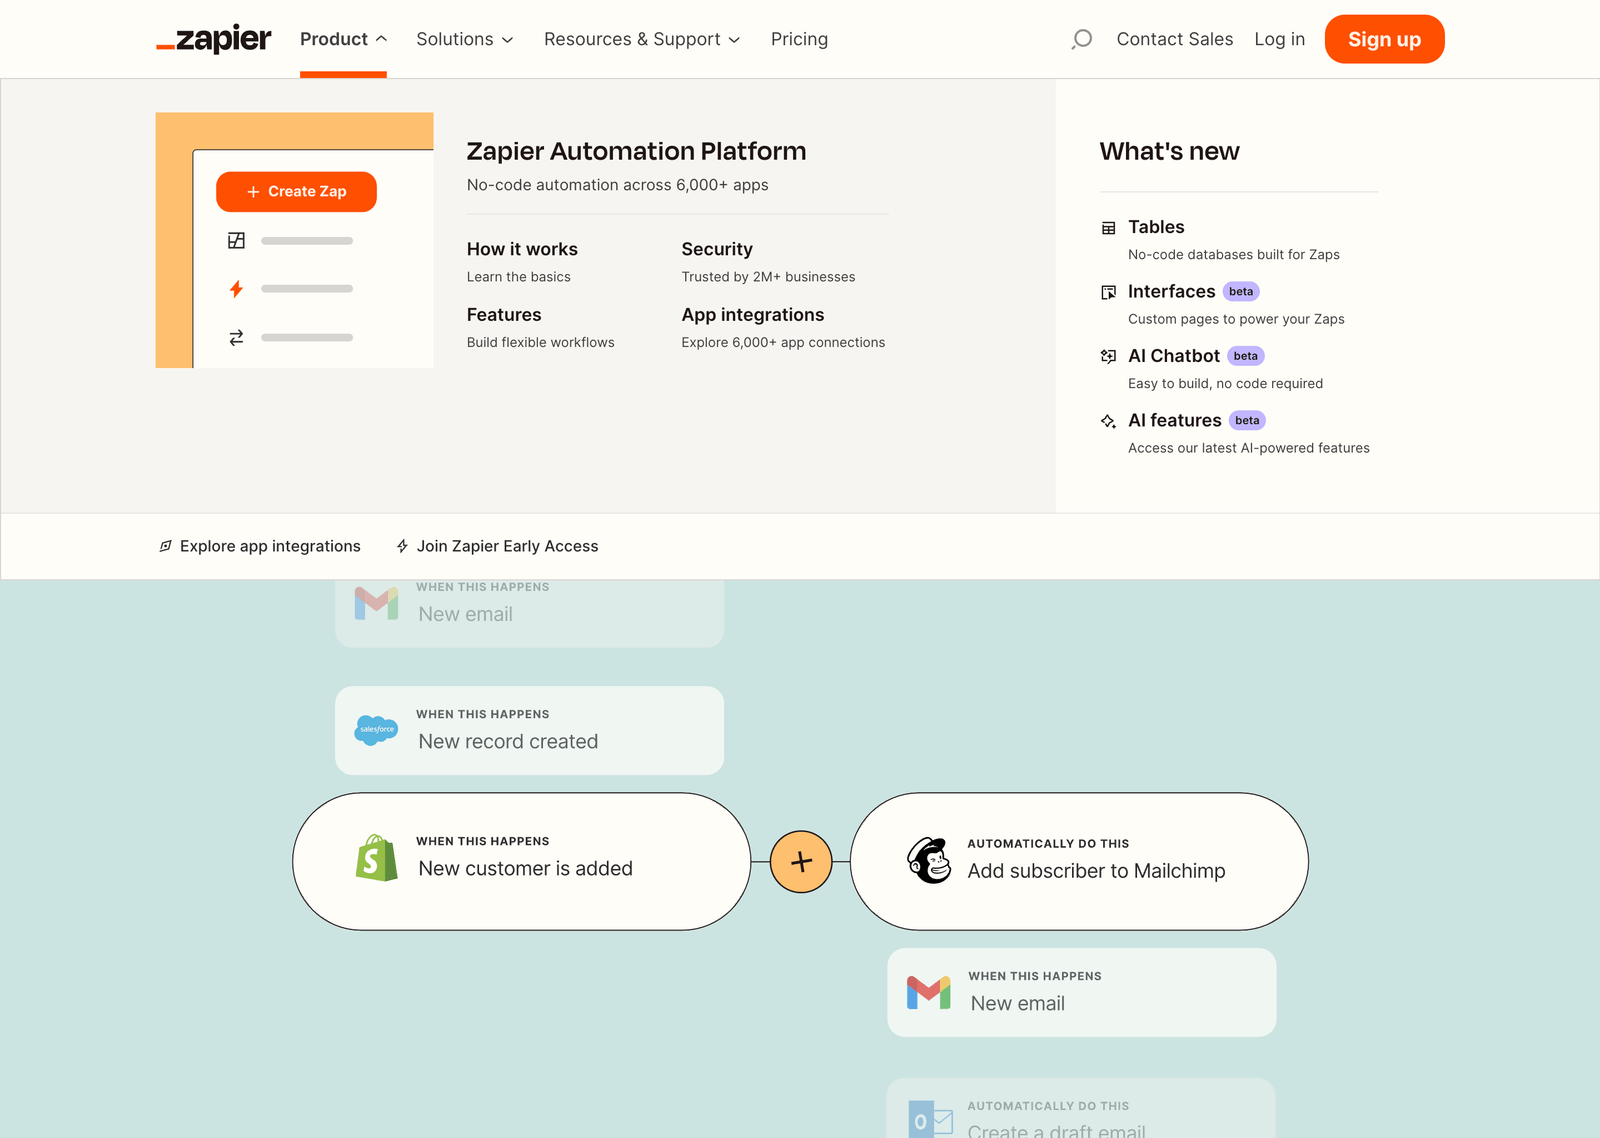Open Interfaces beta link
Screen dimensions: 1600x1138
tap(1171, 291)
